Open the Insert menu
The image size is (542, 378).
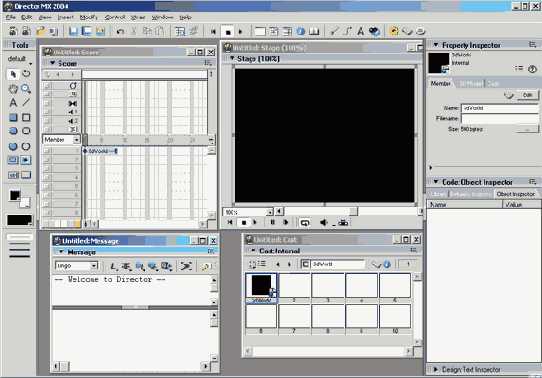66,17
